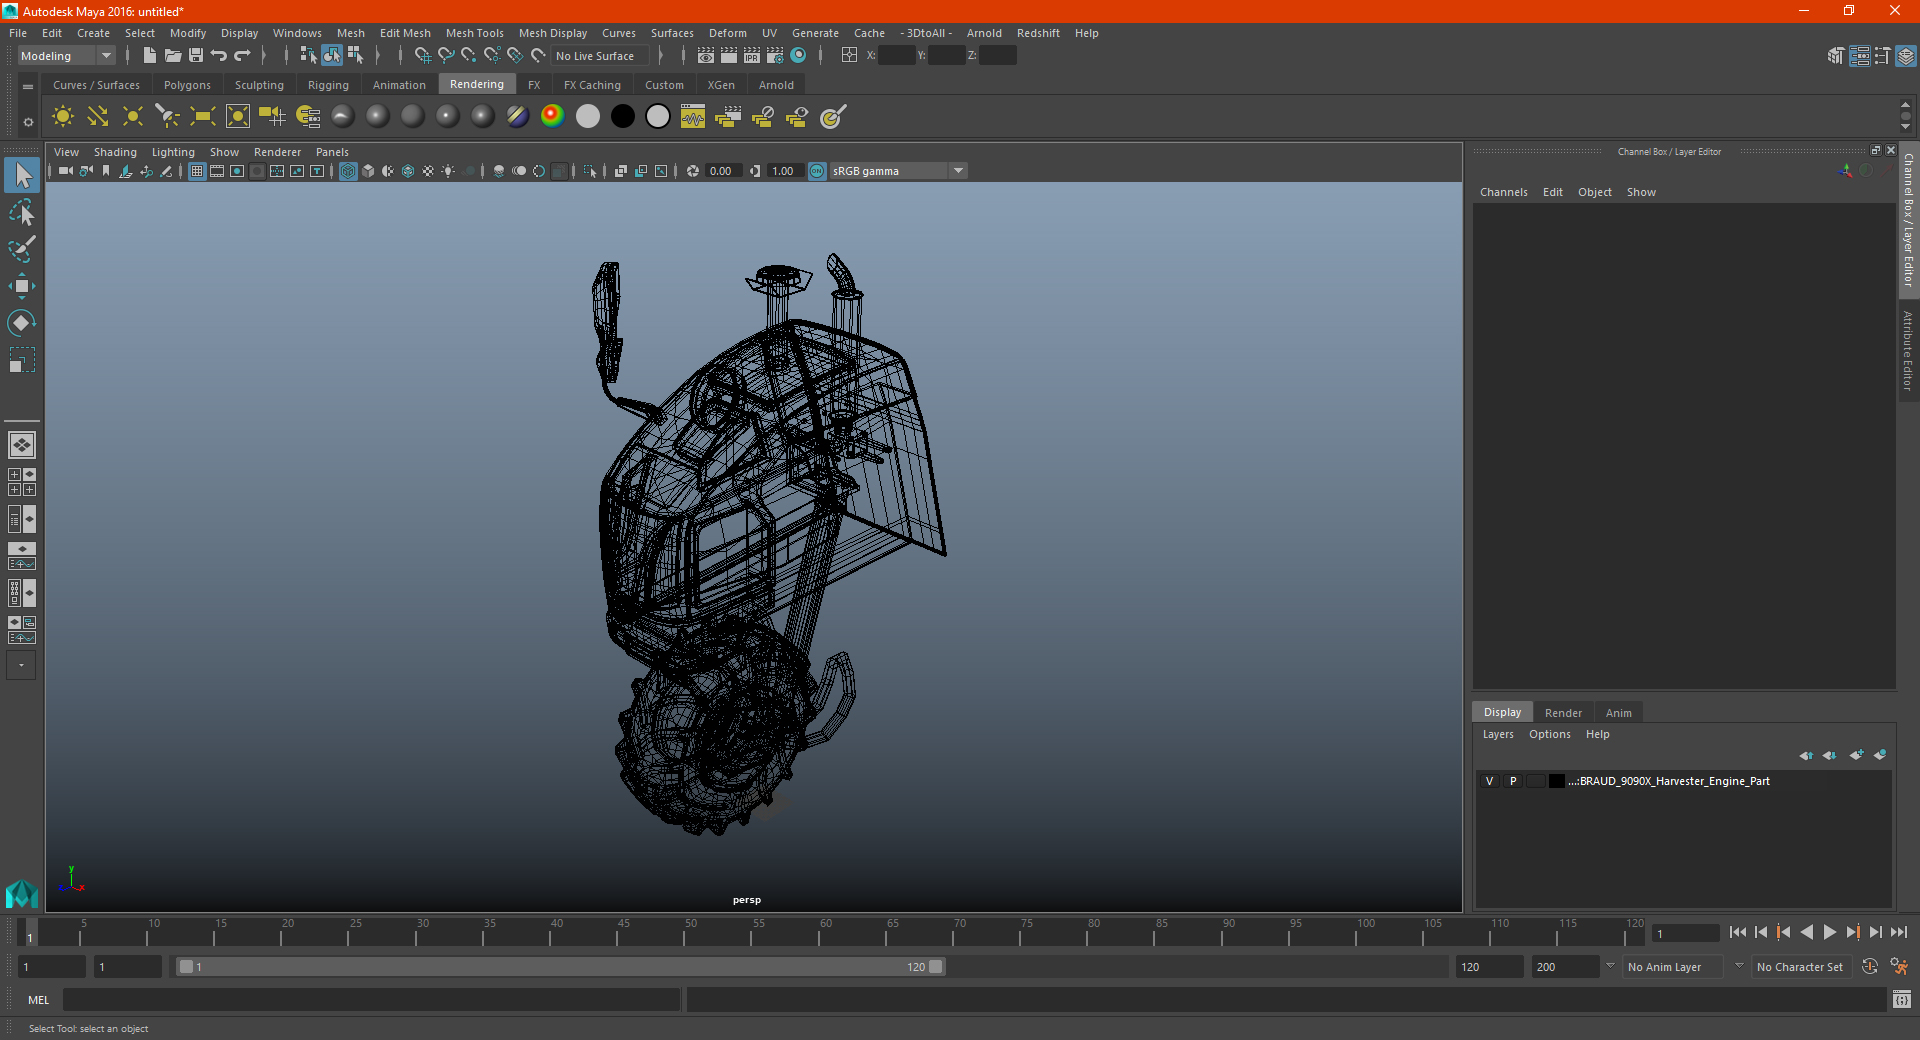
Task: Open the Edit Mesh menu
Action: click(x=405, y=33)
